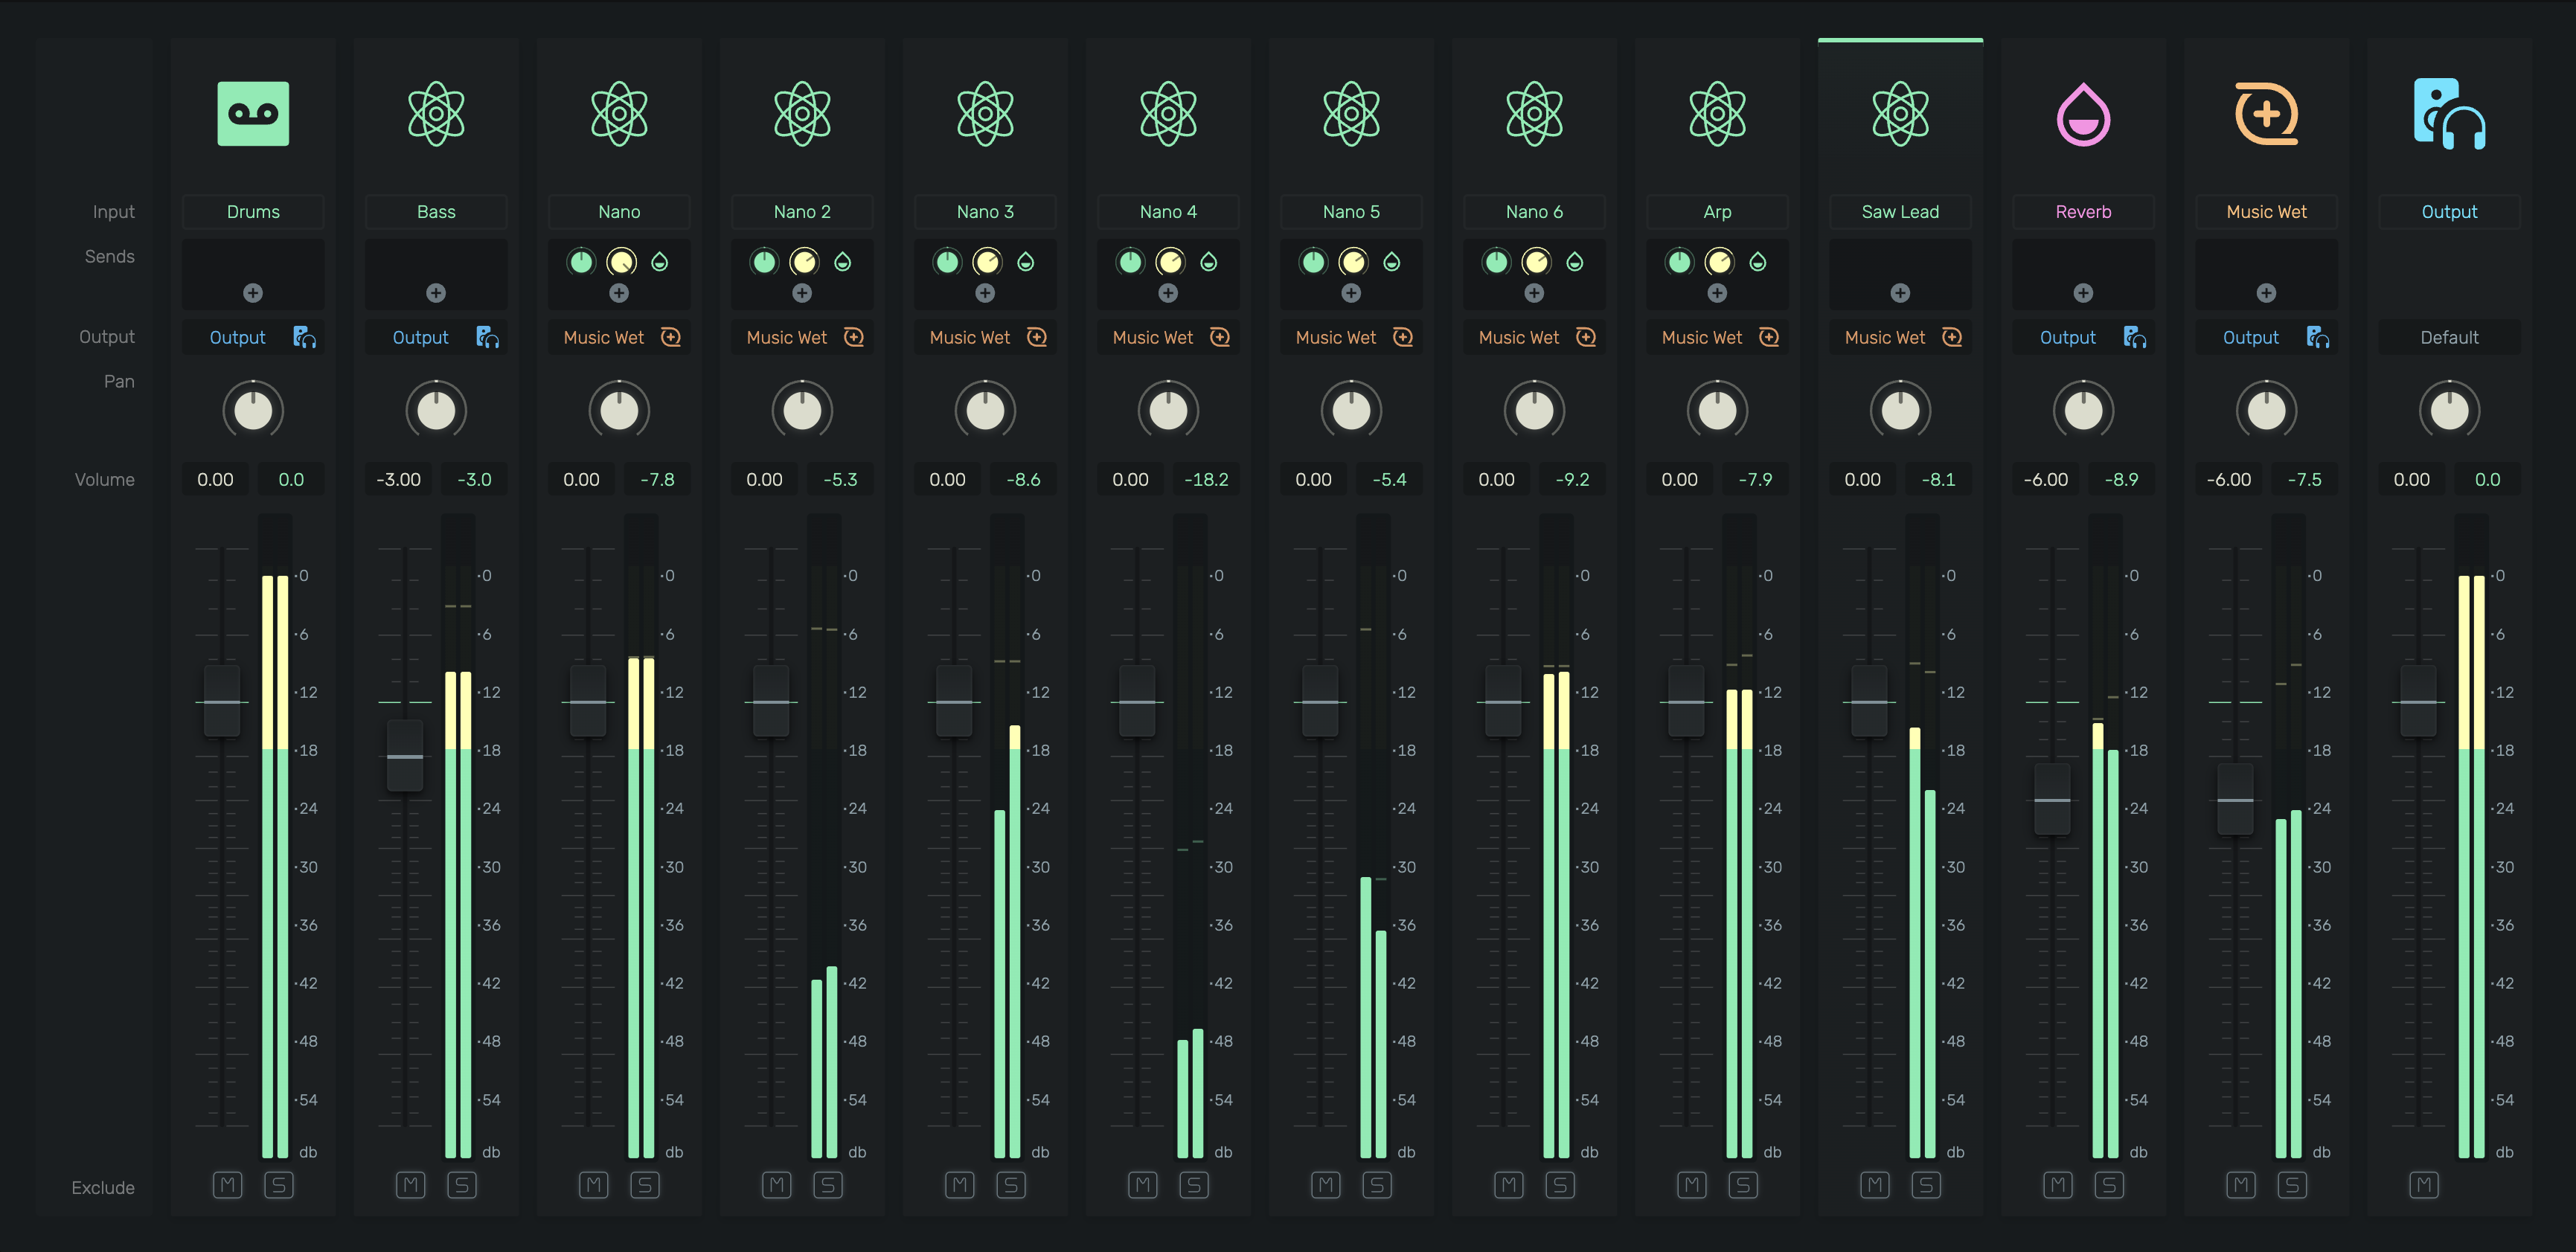2576x1252 pixels.
Task: Mute the master Output channel
Action: (x=2423, y=1185)
